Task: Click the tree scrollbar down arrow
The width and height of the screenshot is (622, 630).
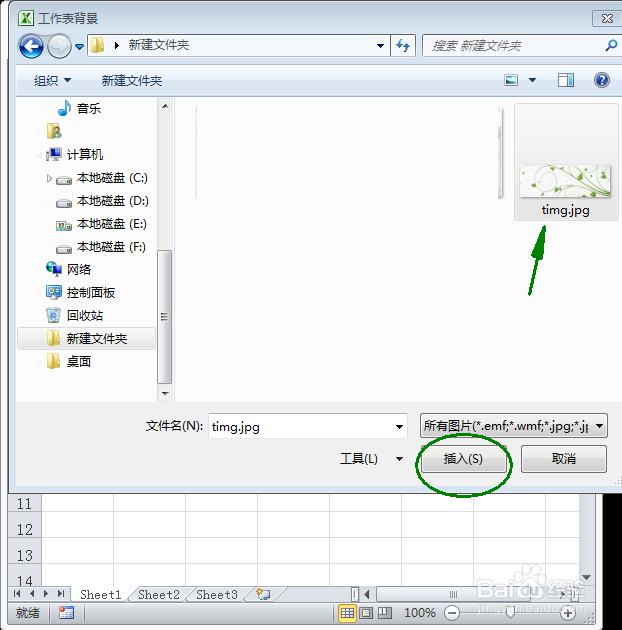Action: pyautogui.click(x=165, y=393)
